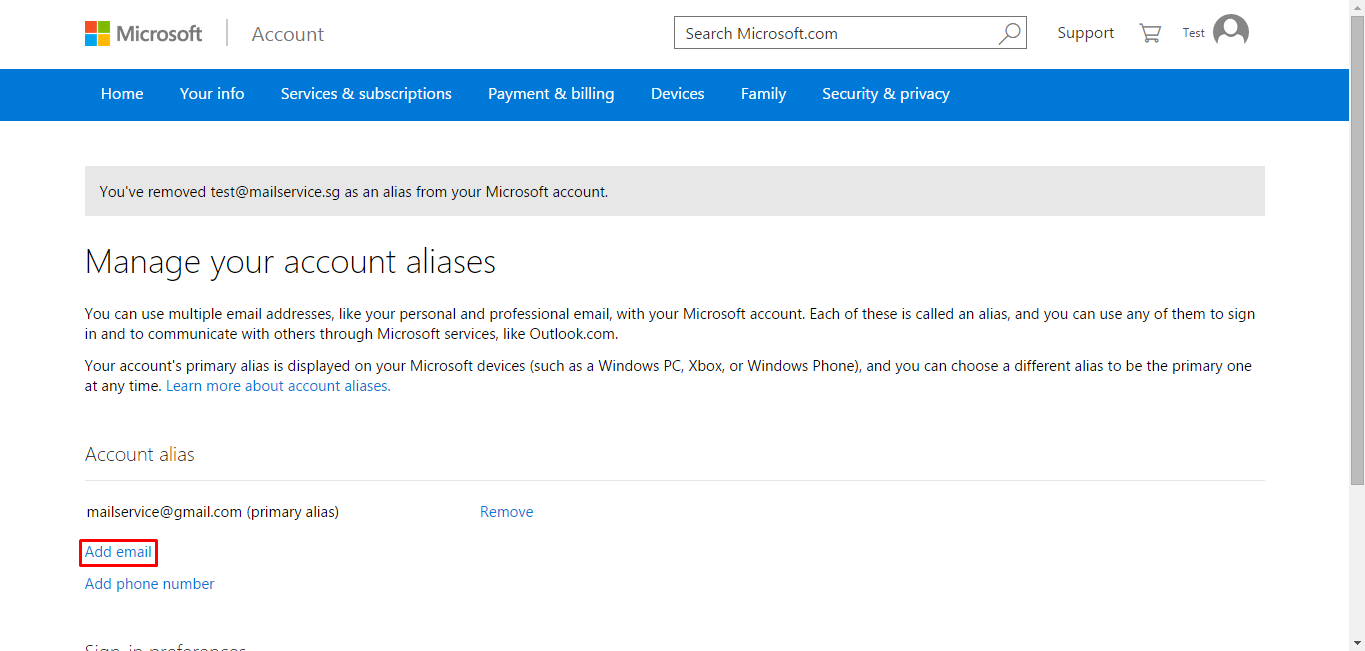The height and width of the screenshot is (651, 1365).
Task: Click the Add email link
Action: coord(118,552)
